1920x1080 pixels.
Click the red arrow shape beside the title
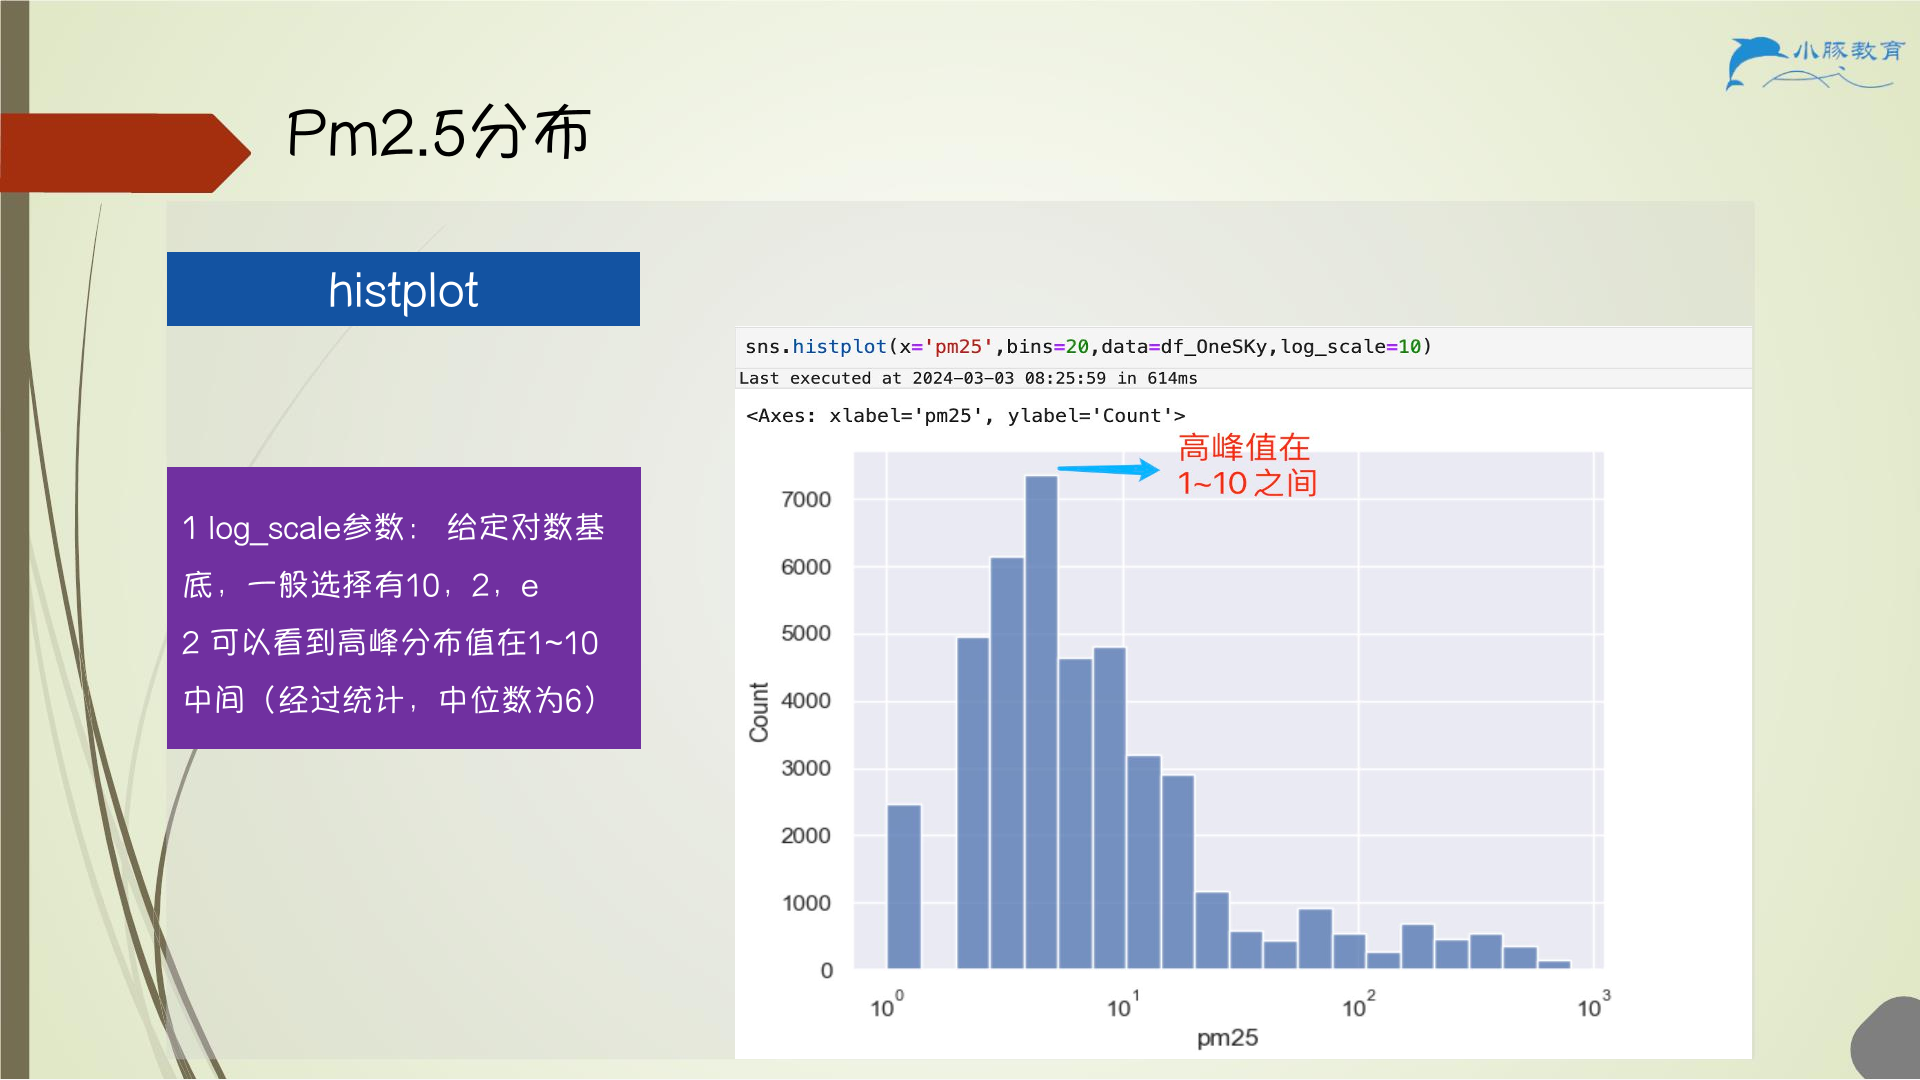click(x=125, y=153)
